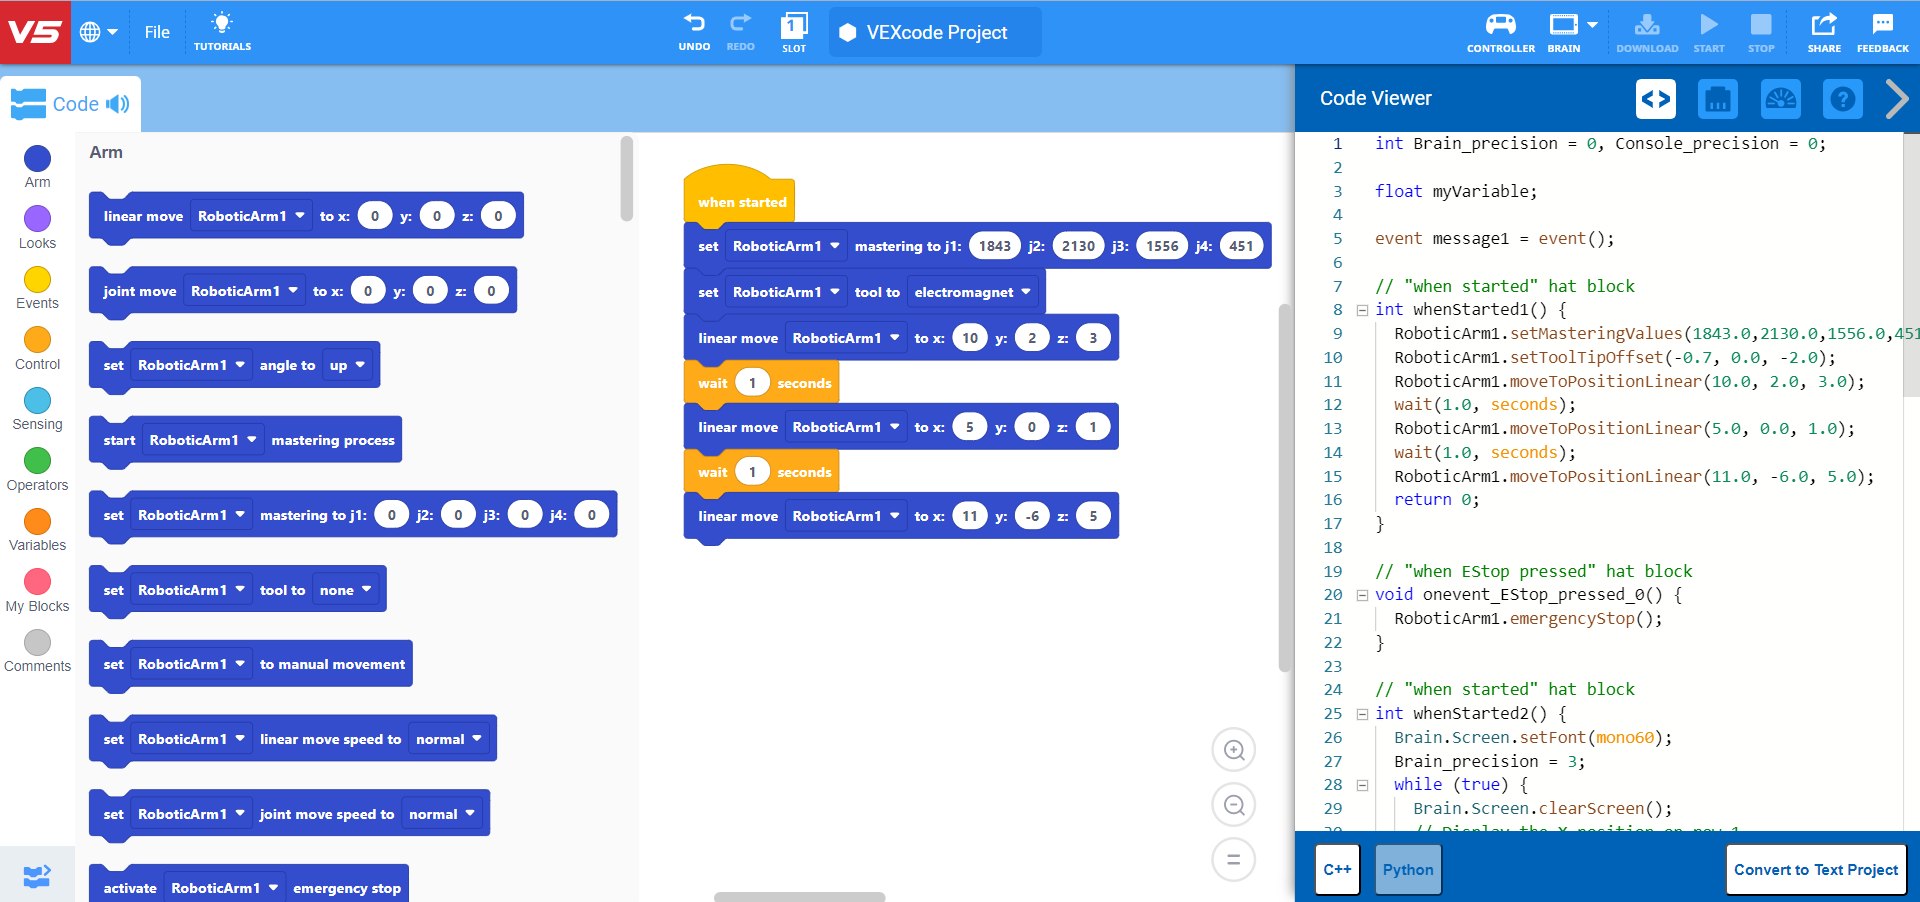
Task: Click the Download icon
Action: [1647, 32]
